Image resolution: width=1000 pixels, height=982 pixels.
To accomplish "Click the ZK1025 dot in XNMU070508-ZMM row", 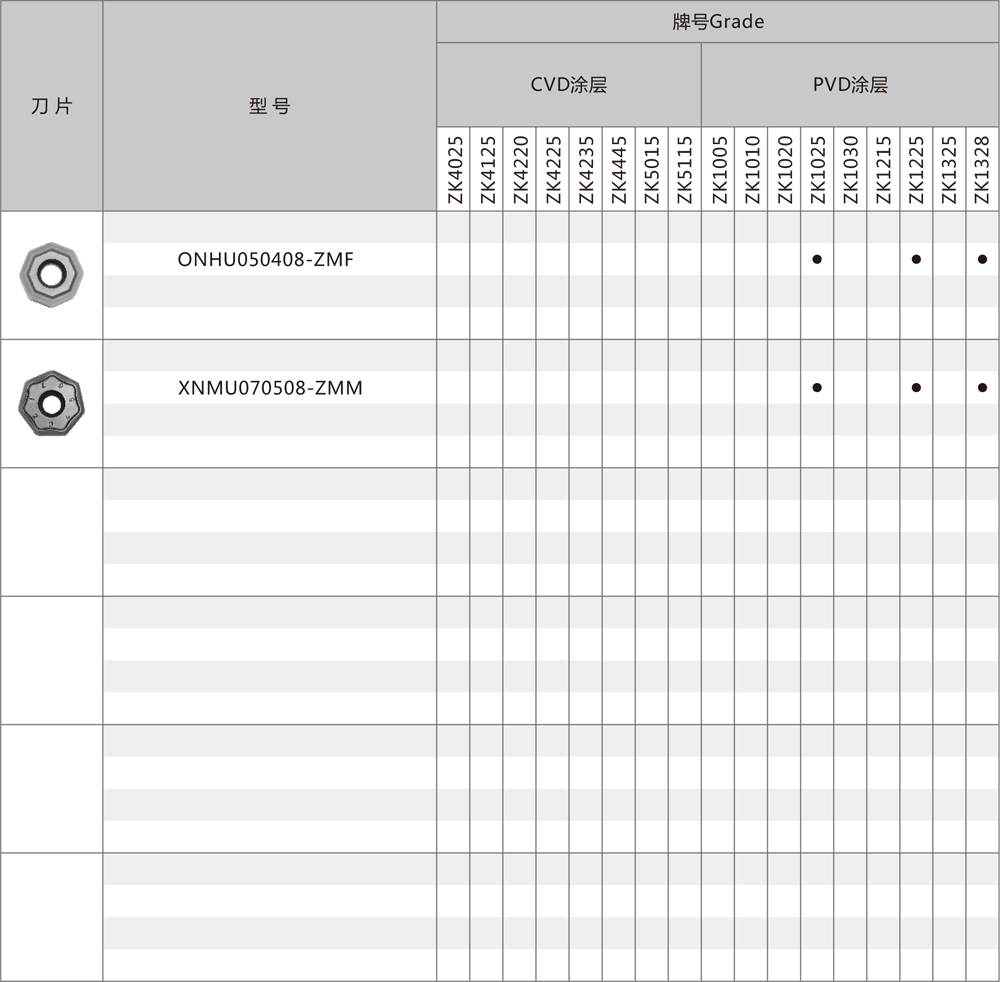I will point(817,388).
